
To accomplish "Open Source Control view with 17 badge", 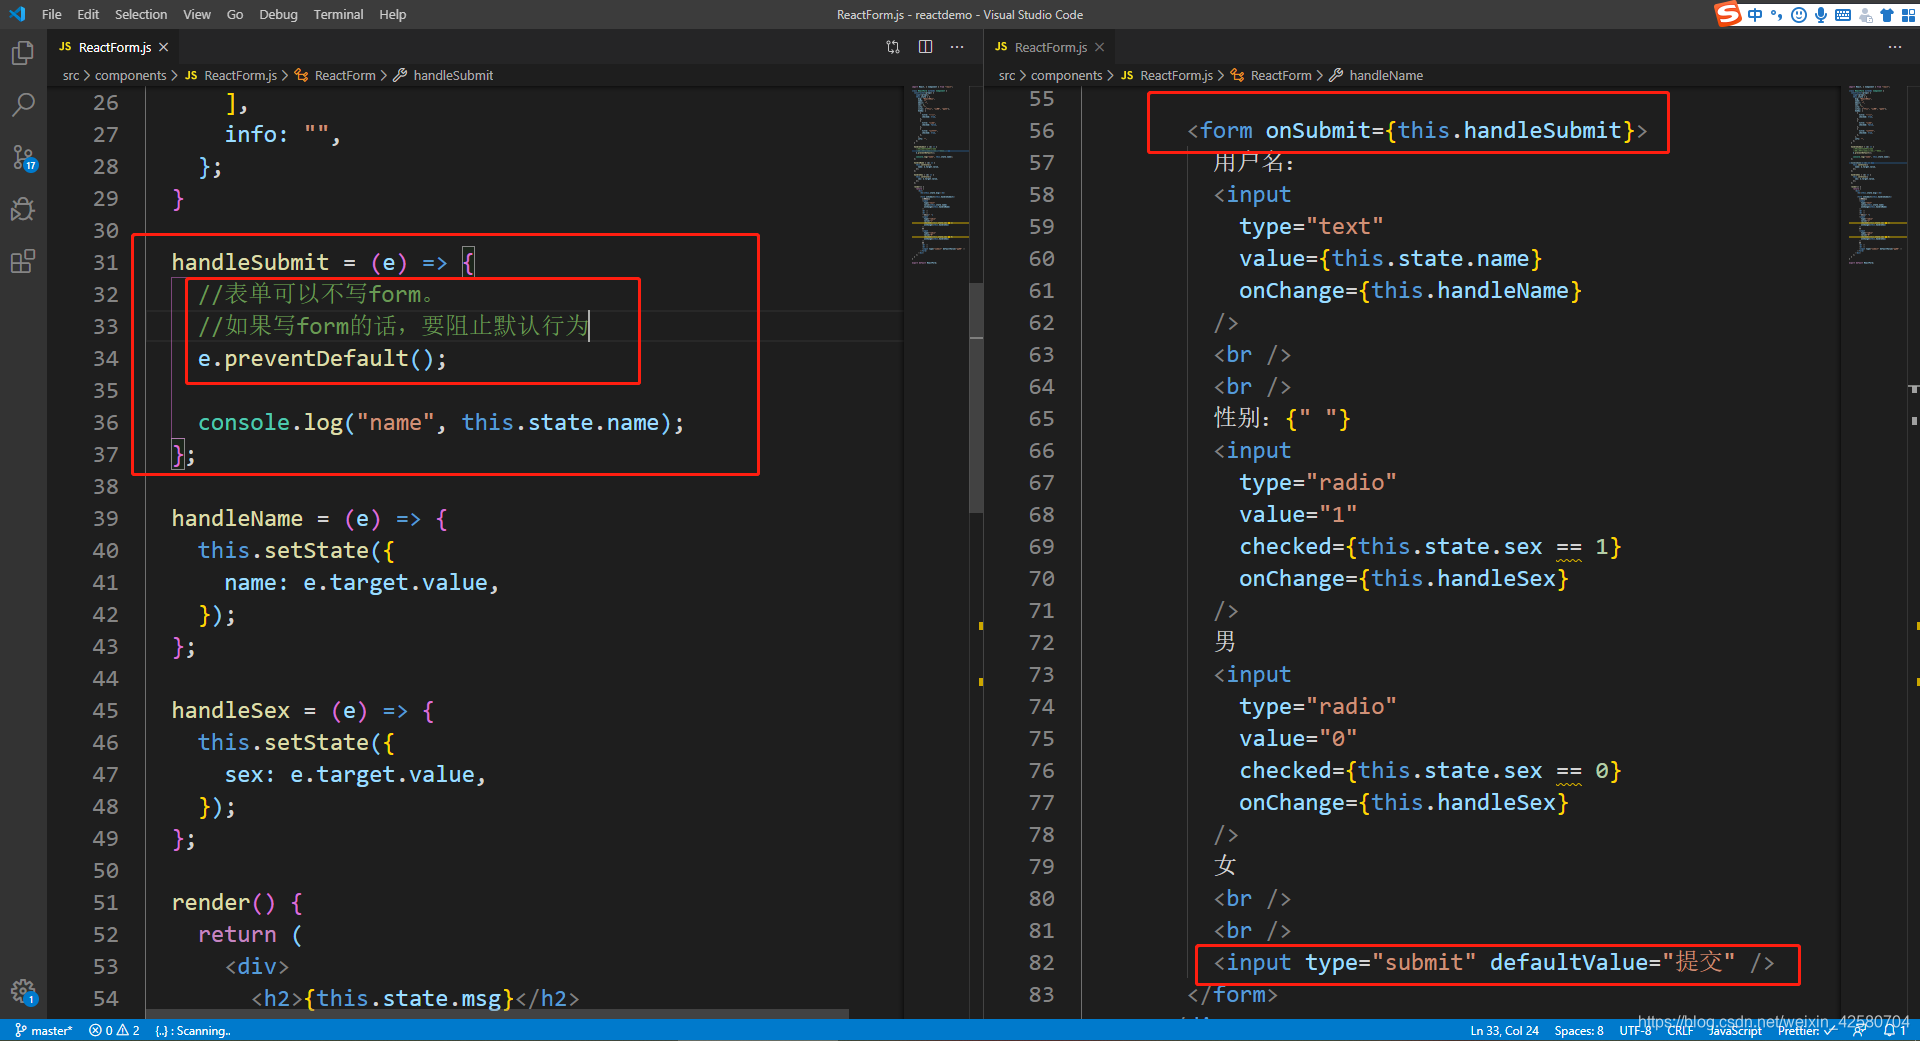I will pos(23,157).
